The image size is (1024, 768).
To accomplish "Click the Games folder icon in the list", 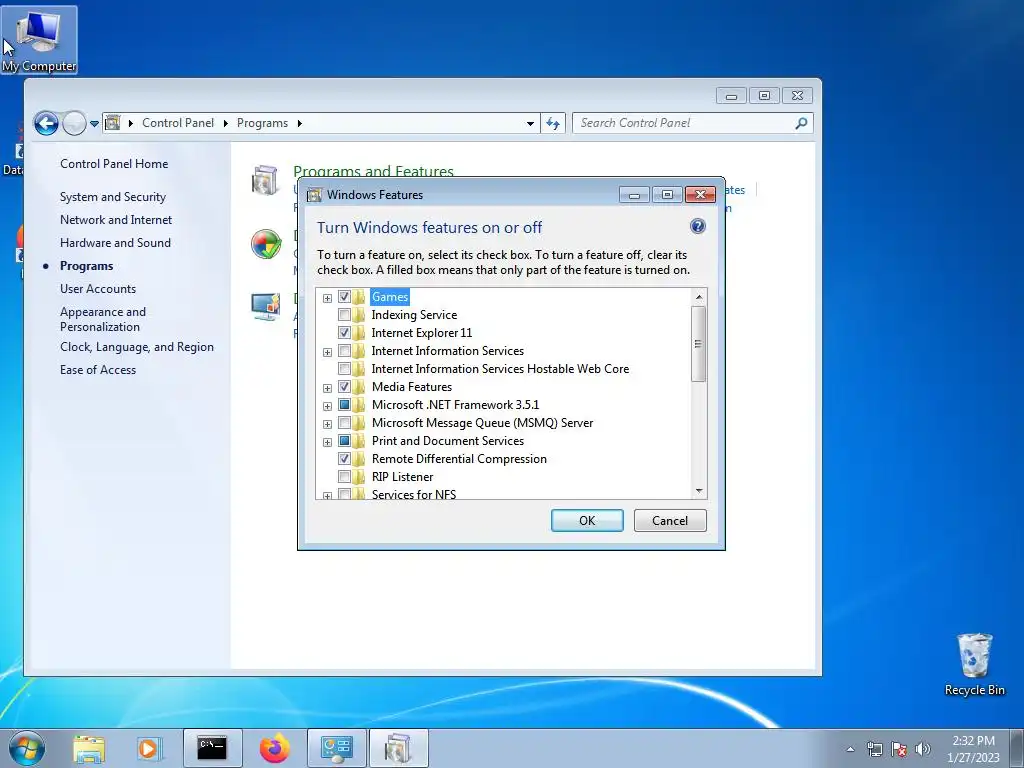I will coord(359,297).
